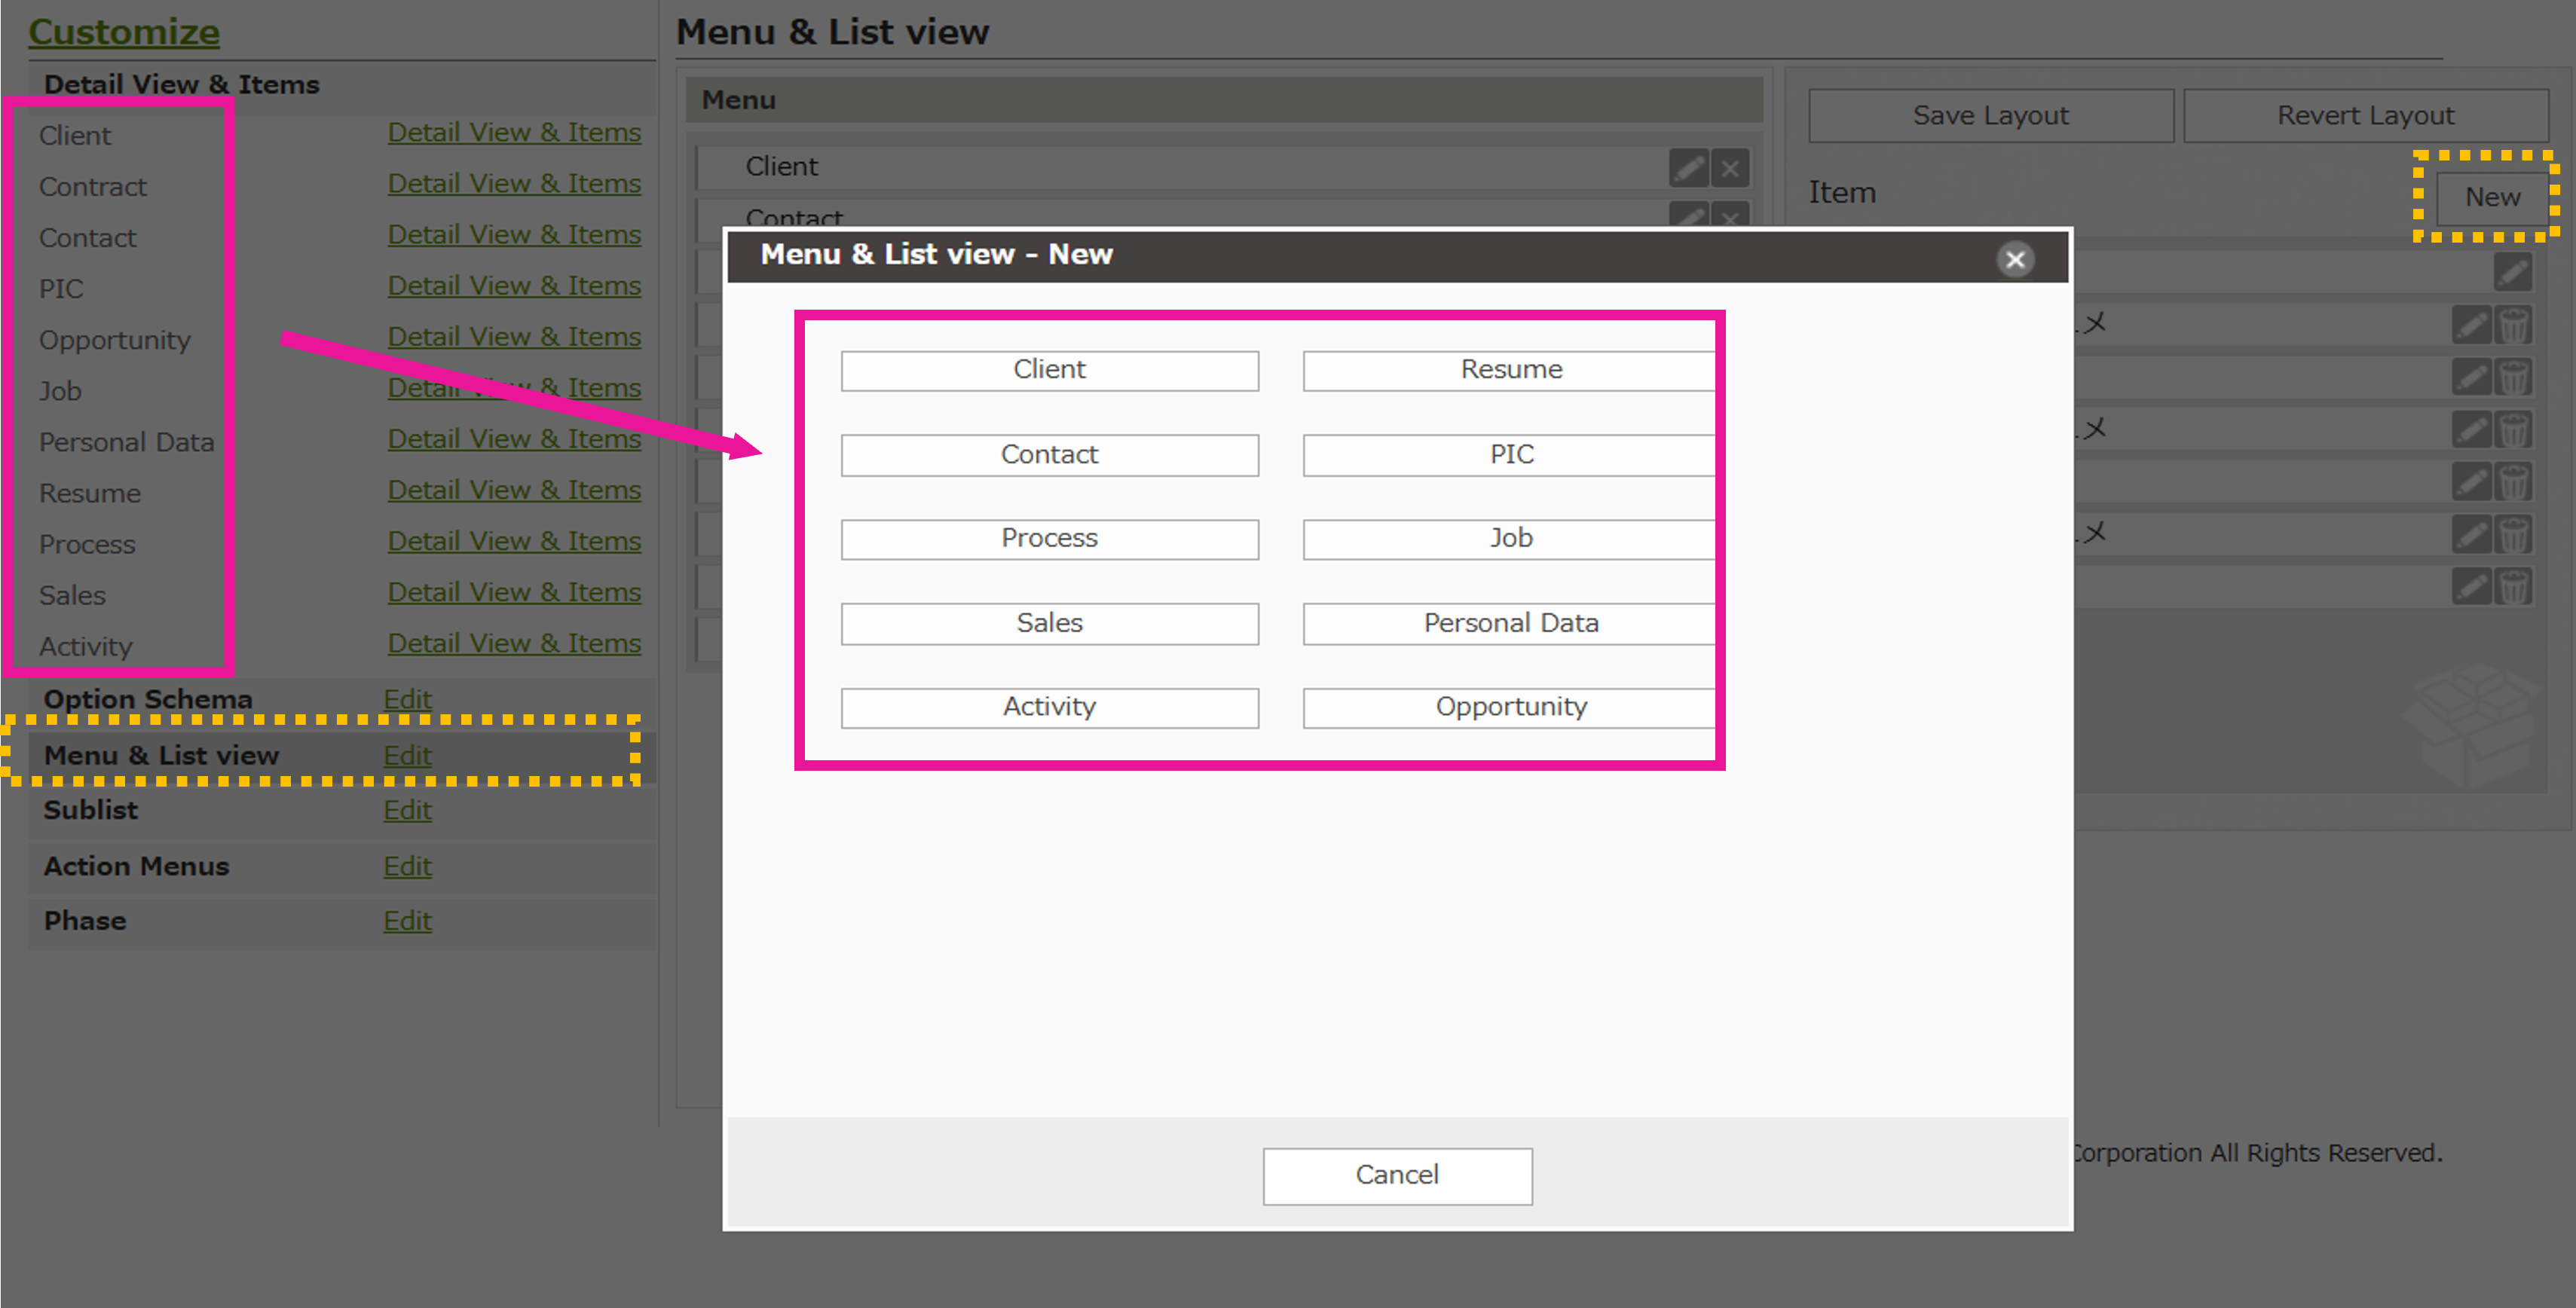Choose Process in the New dialog
Image resolution: width=2576 pixels, height=1308 pixels.
click(x=1049, y=539)
